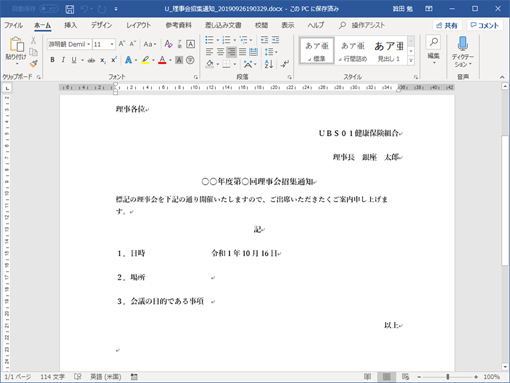Expand the font size dropdown

tap(112, 44)
